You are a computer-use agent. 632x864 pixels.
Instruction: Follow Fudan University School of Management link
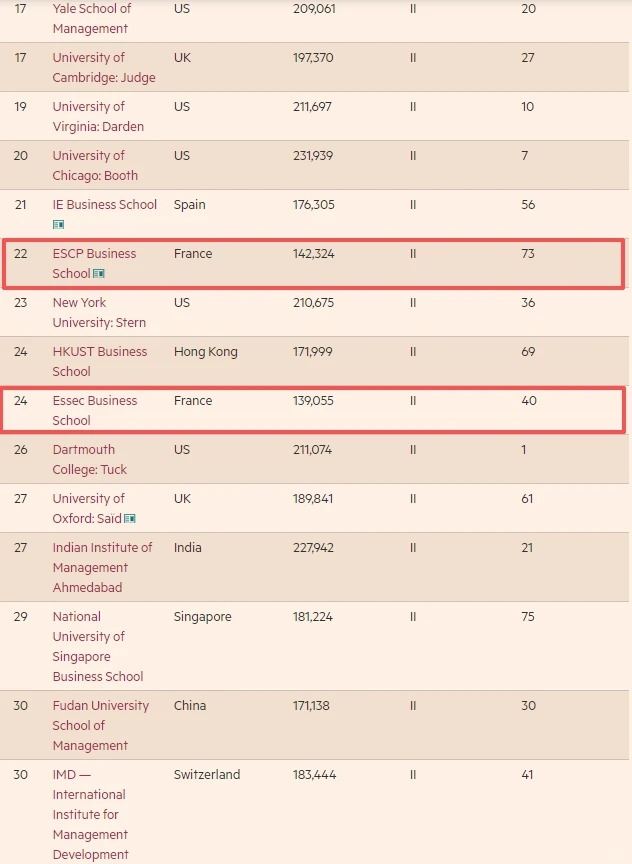(100, 725)
